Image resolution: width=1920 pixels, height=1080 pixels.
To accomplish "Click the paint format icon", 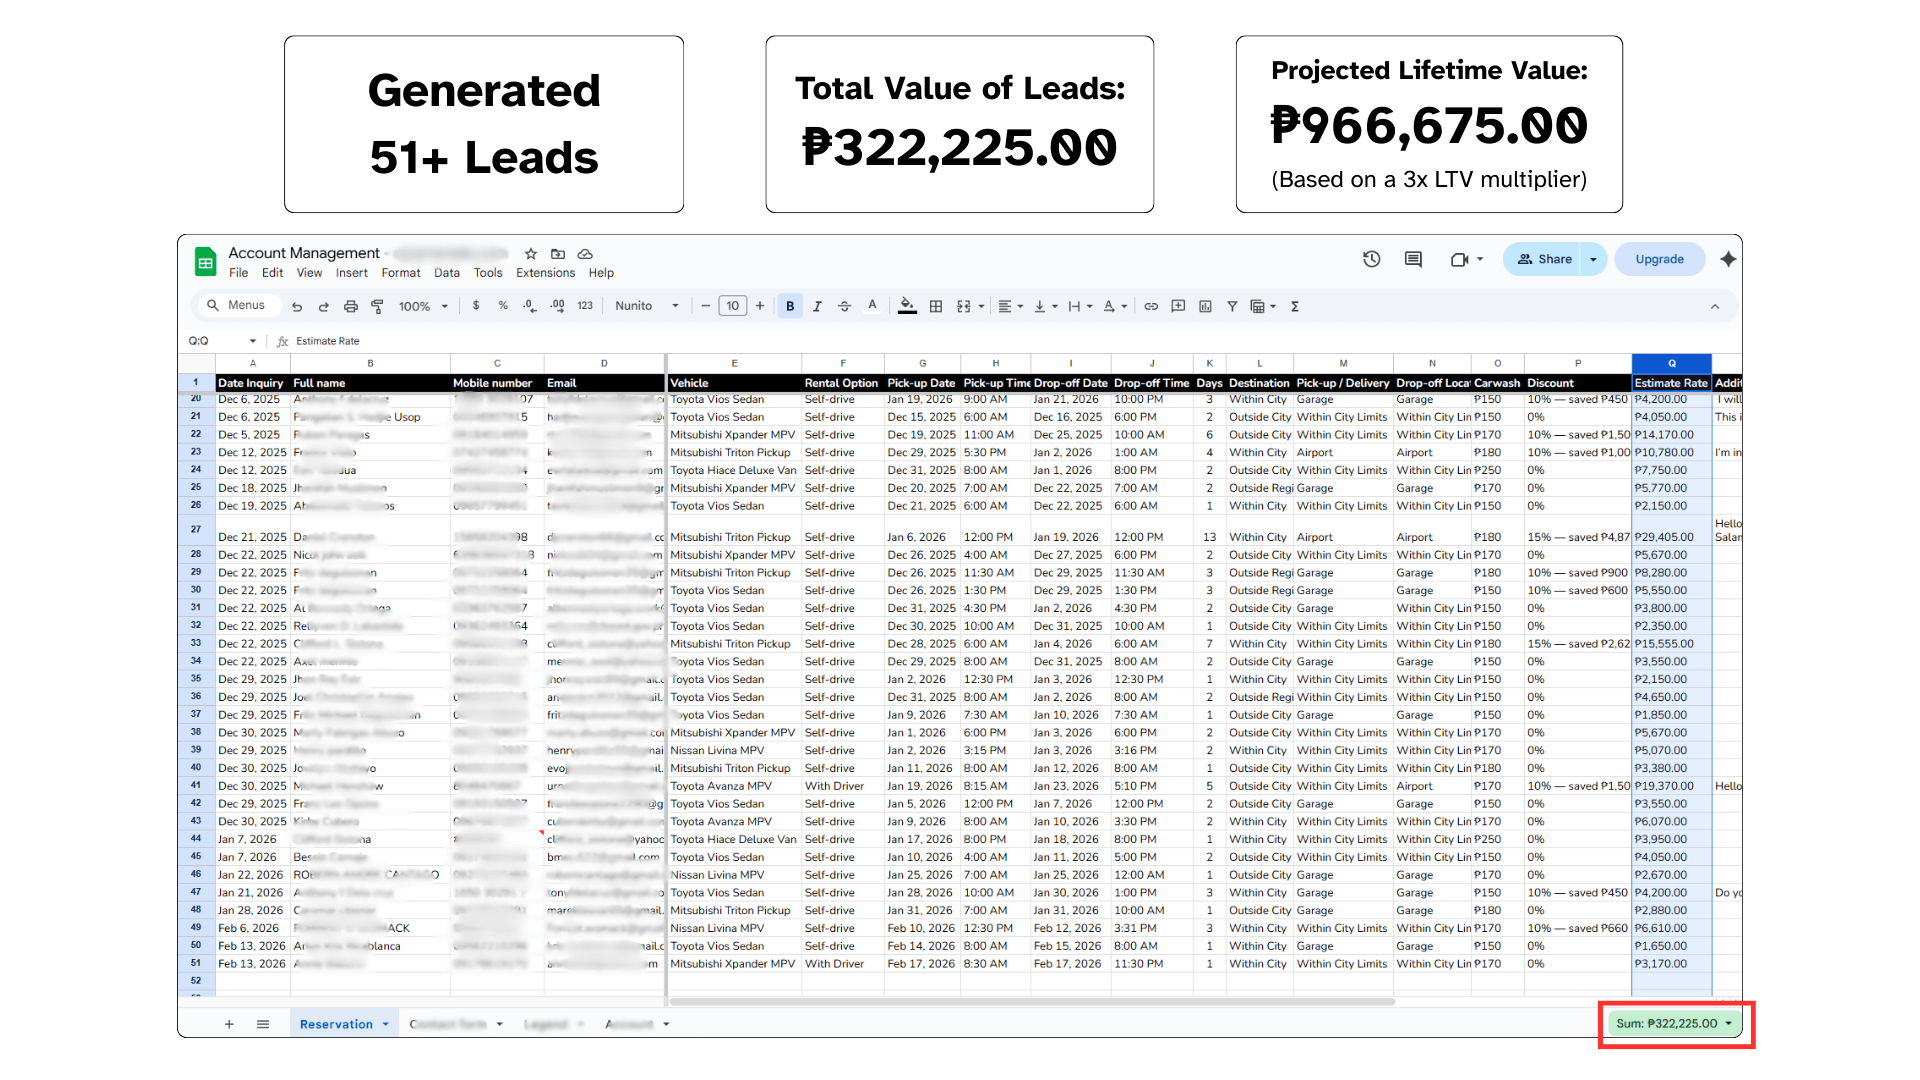I will (377, 306).
